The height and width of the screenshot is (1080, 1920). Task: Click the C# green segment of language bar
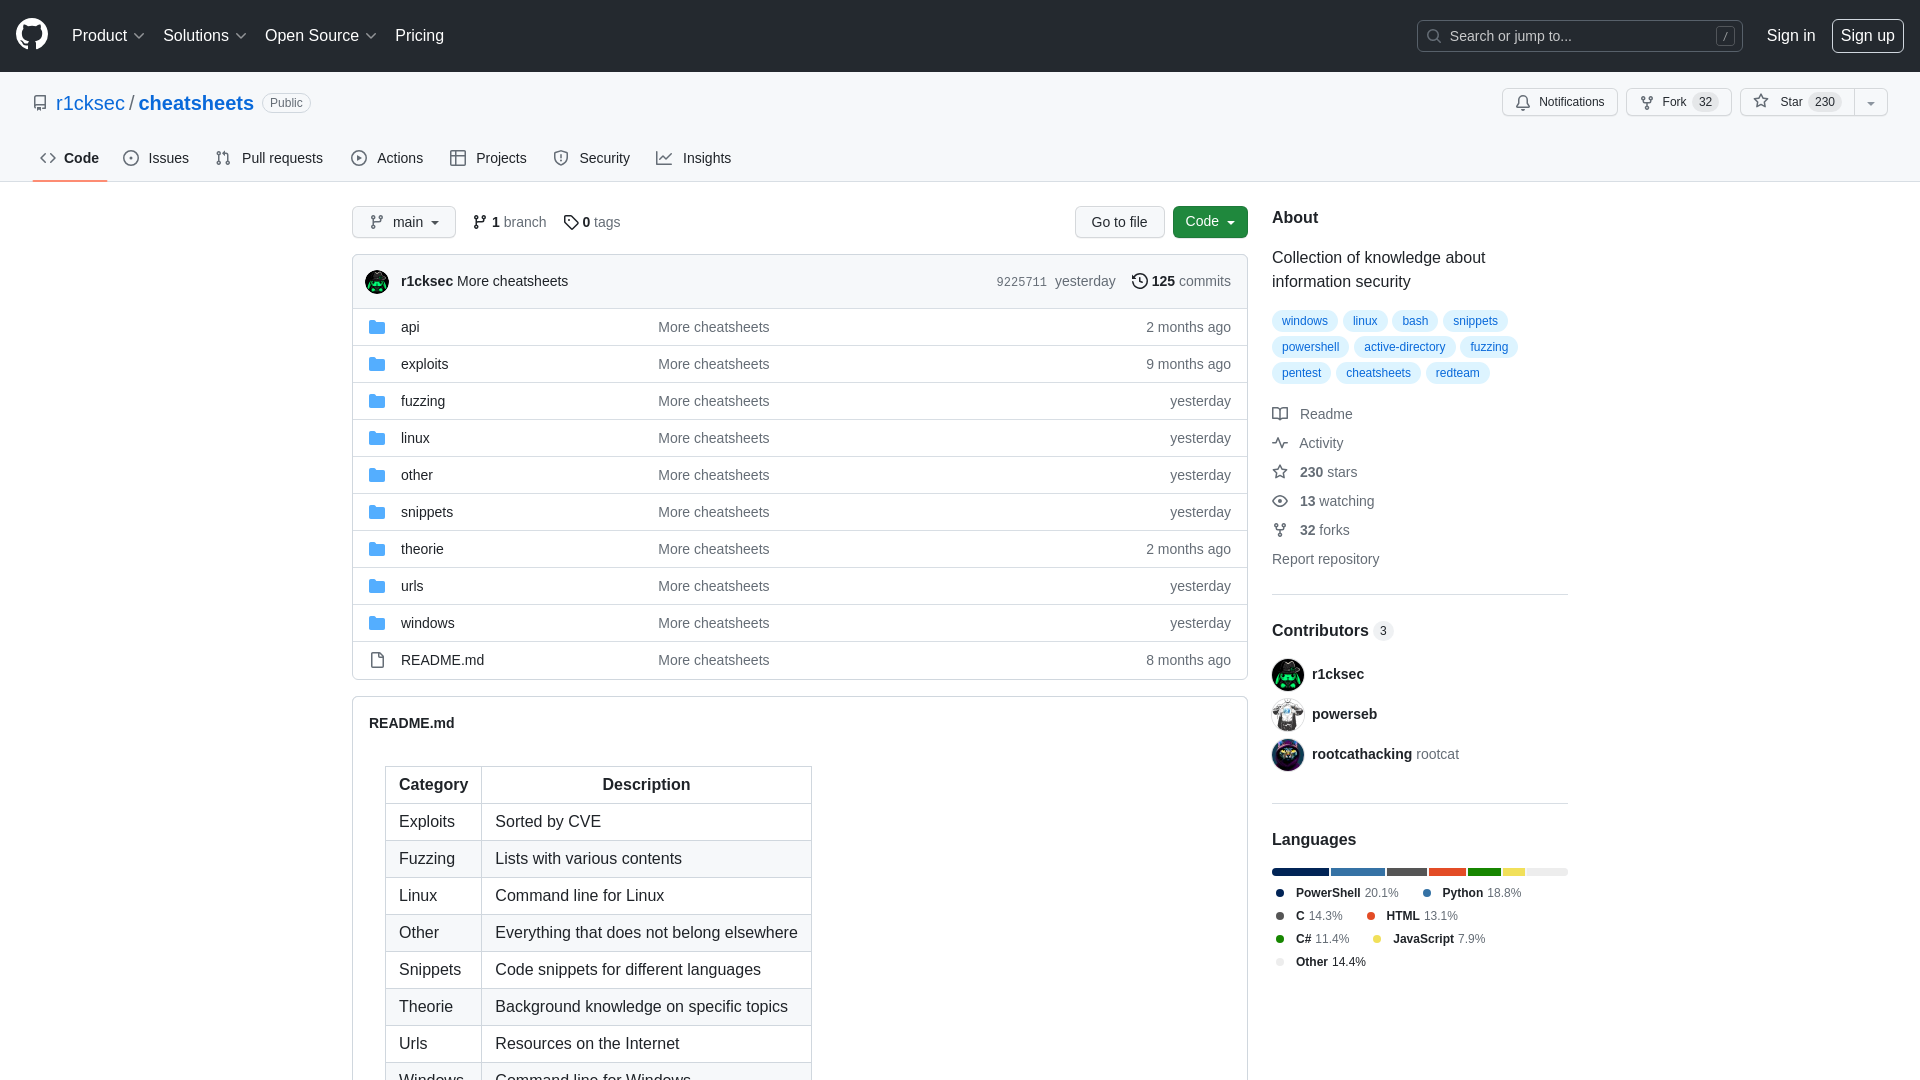point(1484,872)
